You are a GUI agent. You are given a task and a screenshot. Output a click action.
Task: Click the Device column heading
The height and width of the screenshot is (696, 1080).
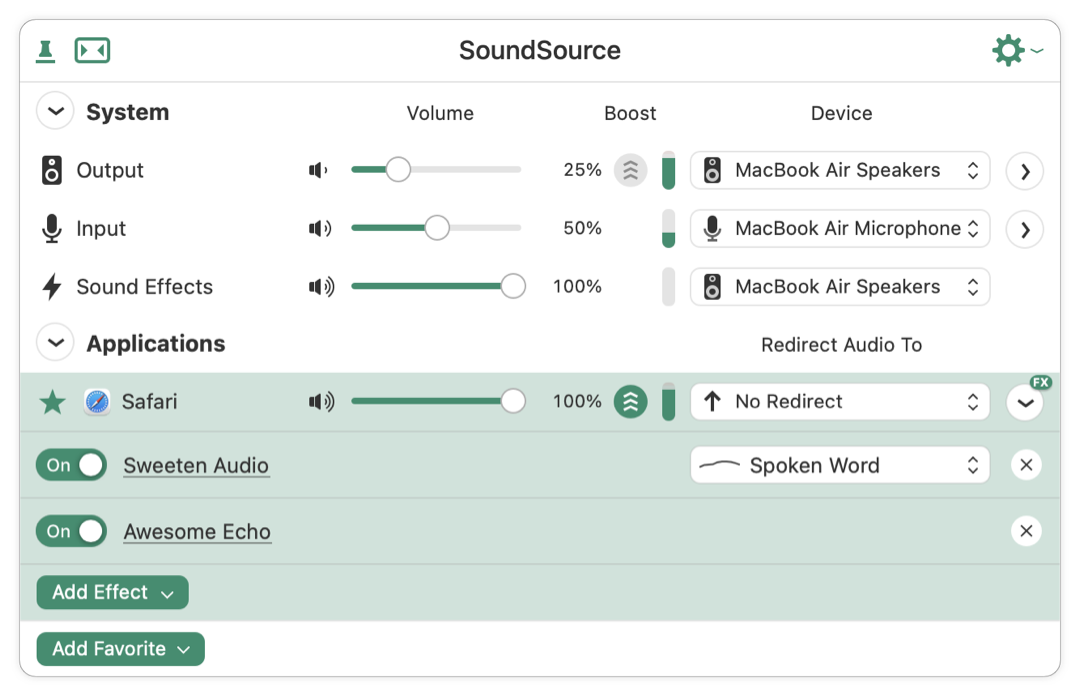click(841, 113)
